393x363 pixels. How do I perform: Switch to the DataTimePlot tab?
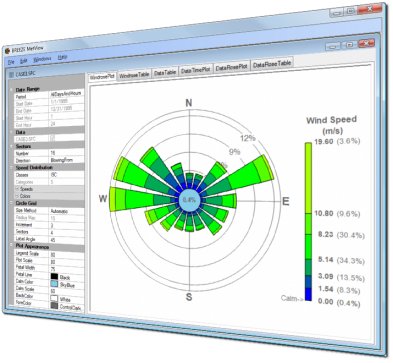[x=196, y=70]
